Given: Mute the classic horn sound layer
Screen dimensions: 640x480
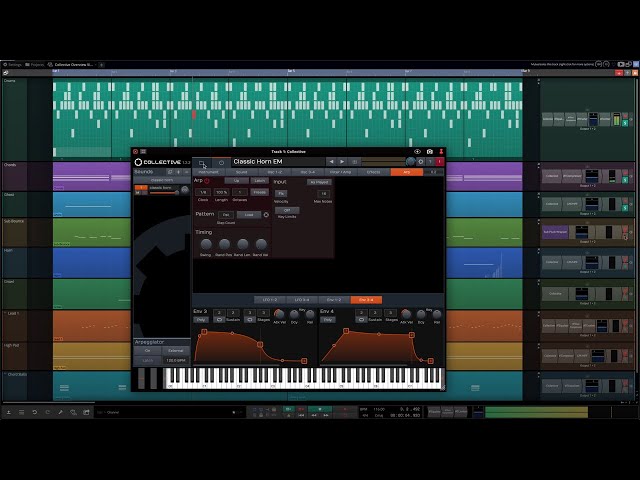Looking at the screenshot, I should pyautogui.click(x=138, y=193).
